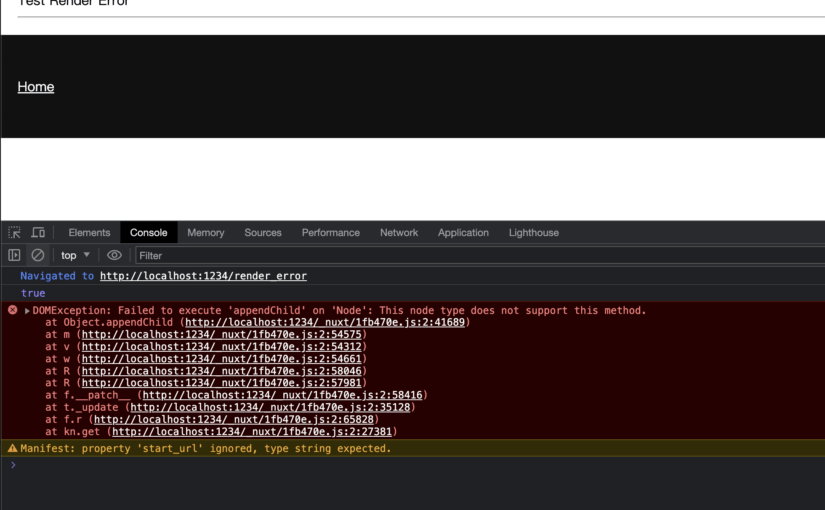Click the Home link on the page
The width and height of the screenshot is (825, 510).
36,87
